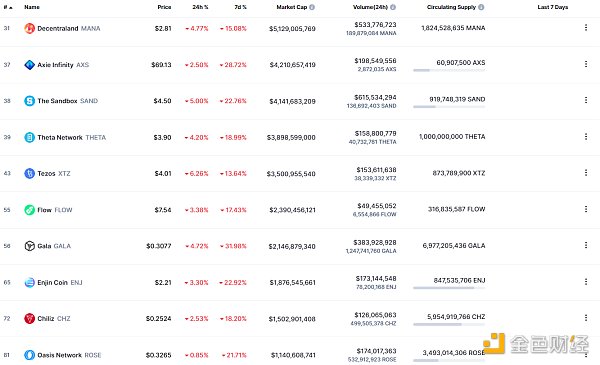
Task: Click the Decentraland MANA coin logo
Action: click(x=29, y=28)
